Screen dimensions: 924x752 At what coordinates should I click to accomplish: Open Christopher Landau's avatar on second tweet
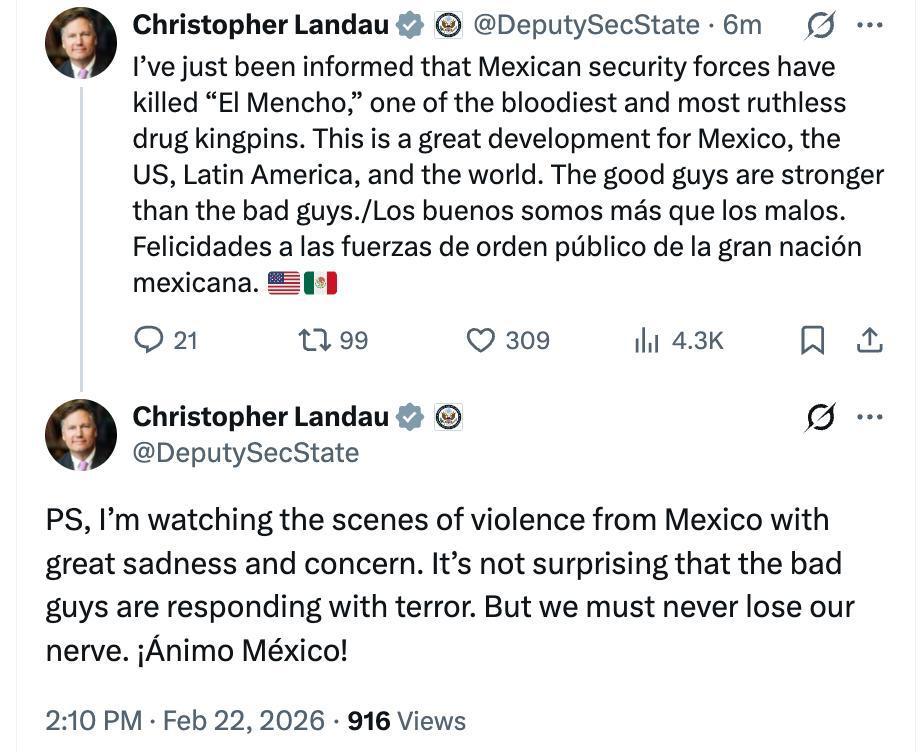click(81, 435)
